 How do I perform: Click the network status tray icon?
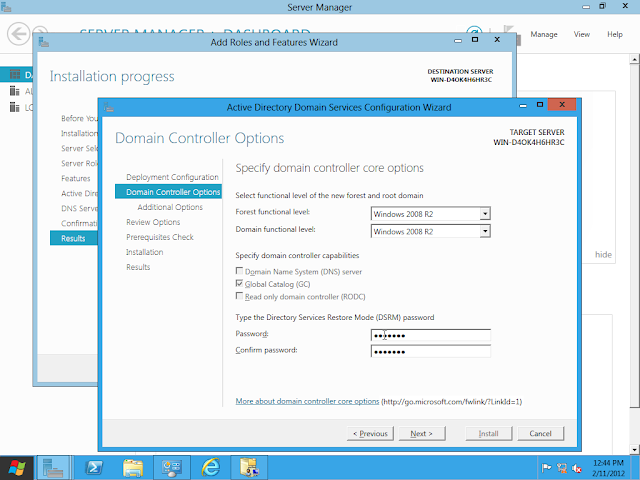pyautogui.click(x=562, y=468)
